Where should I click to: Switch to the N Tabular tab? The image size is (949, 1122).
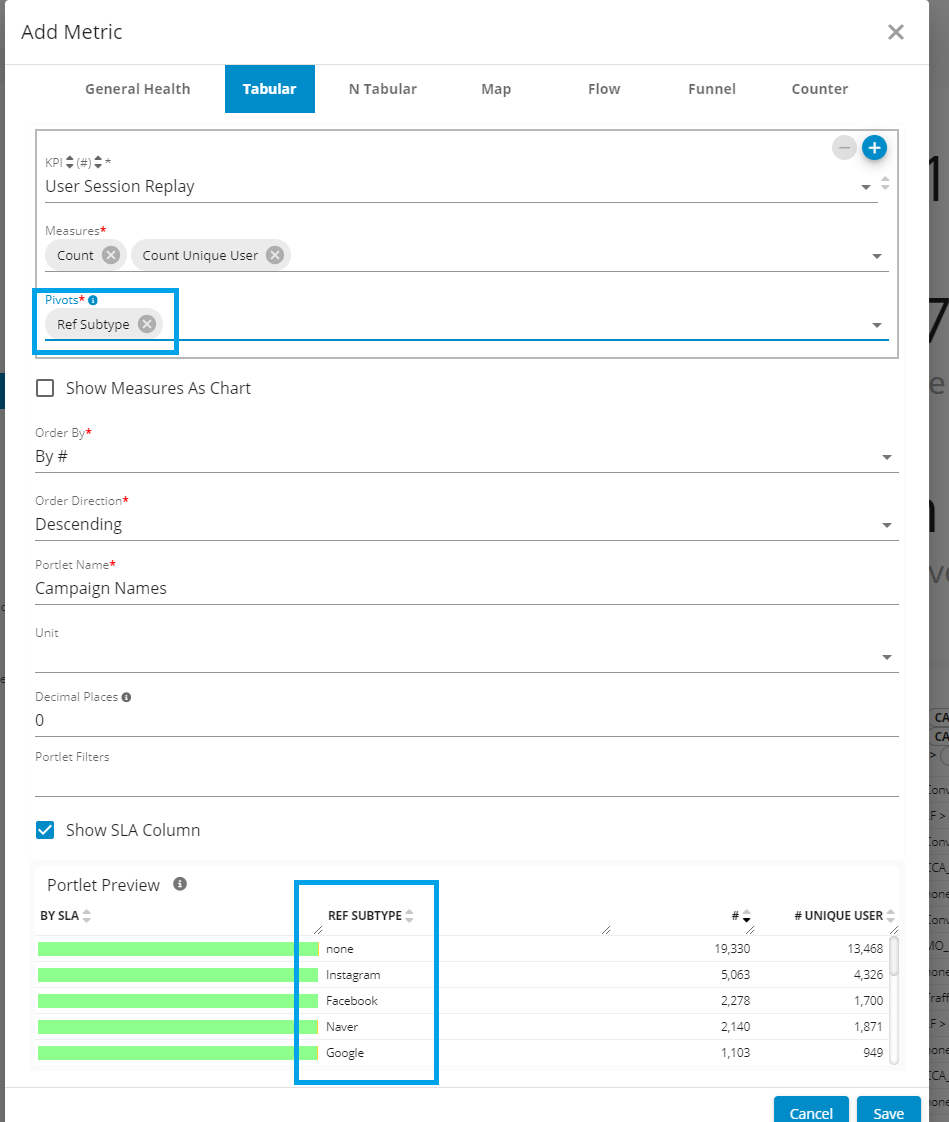click(x=382, y=89)
